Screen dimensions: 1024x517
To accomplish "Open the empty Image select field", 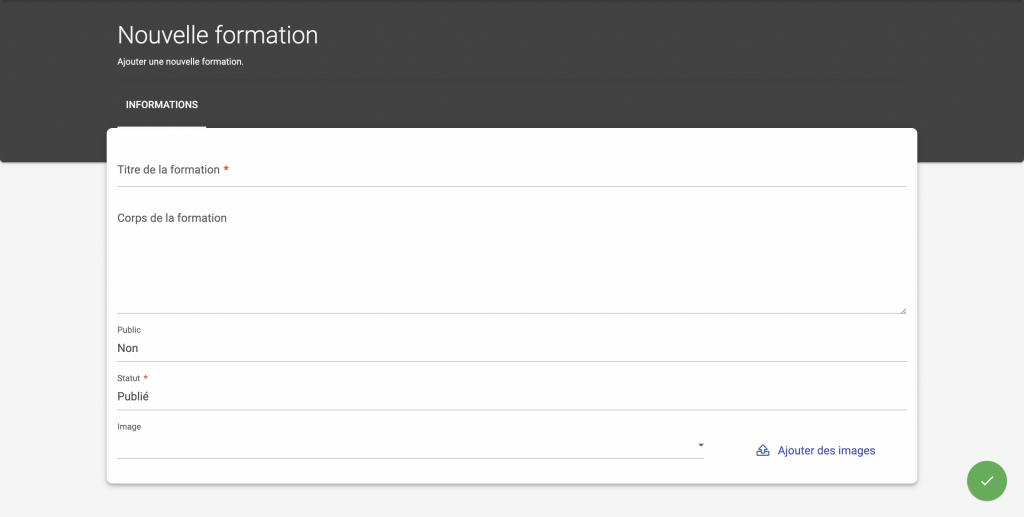I will [410, 446].
